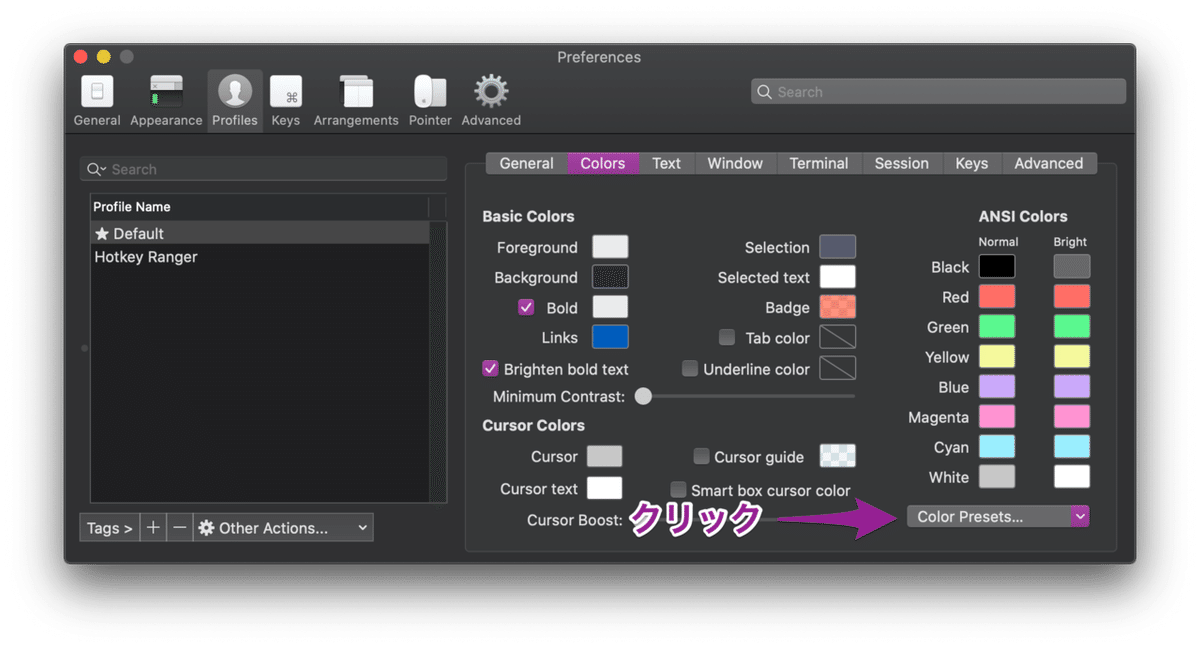
Task: Select the Hotkey Ranger profile
Action: pyautogui.click(x=259, y=257)
